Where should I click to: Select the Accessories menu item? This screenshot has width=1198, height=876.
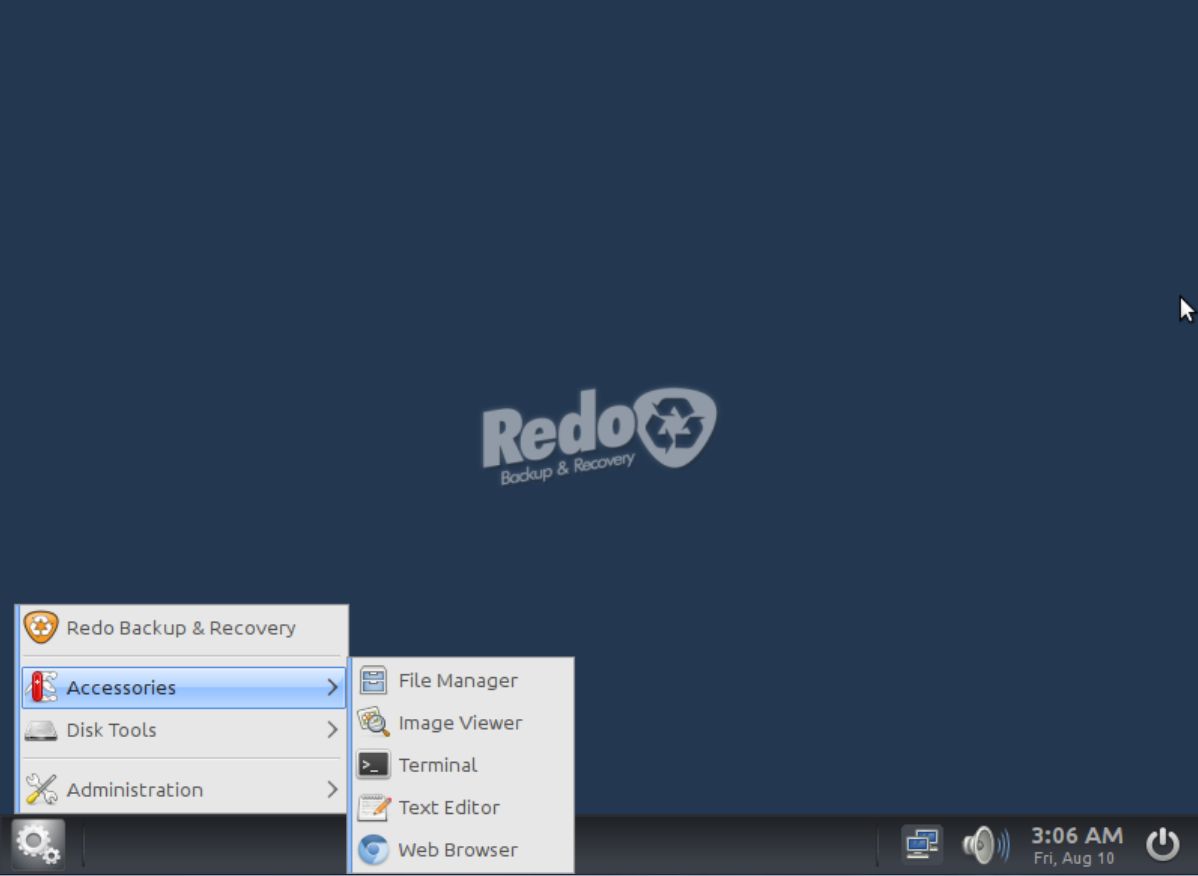[183, 687]
